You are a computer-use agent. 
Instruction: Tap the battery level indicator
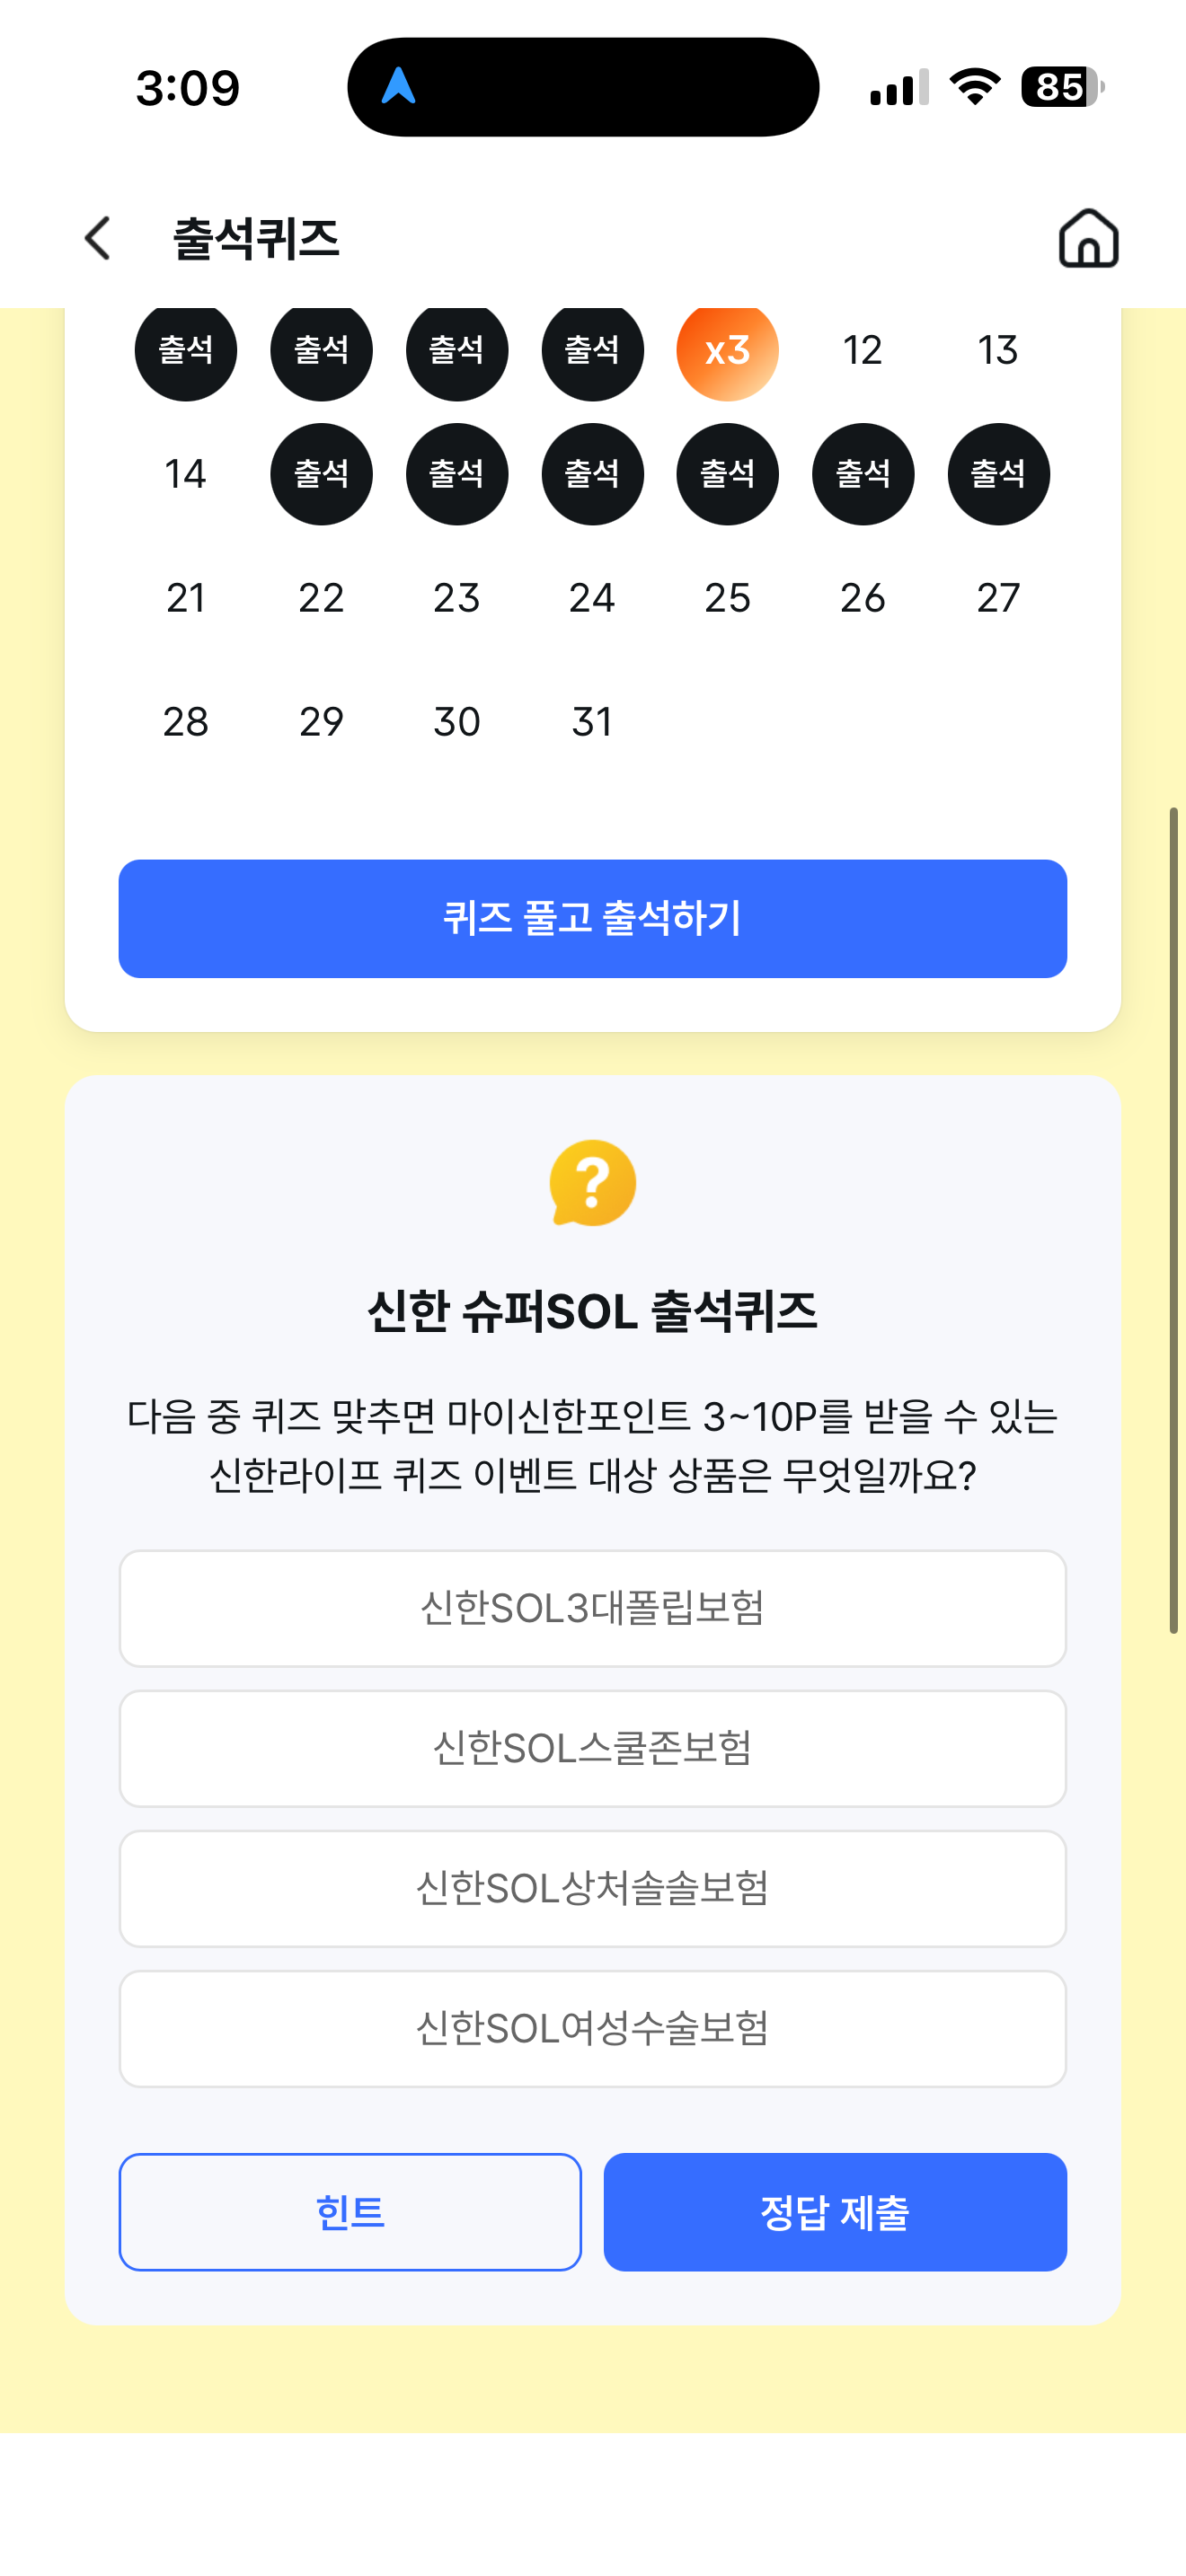(x=1062, y=87)
